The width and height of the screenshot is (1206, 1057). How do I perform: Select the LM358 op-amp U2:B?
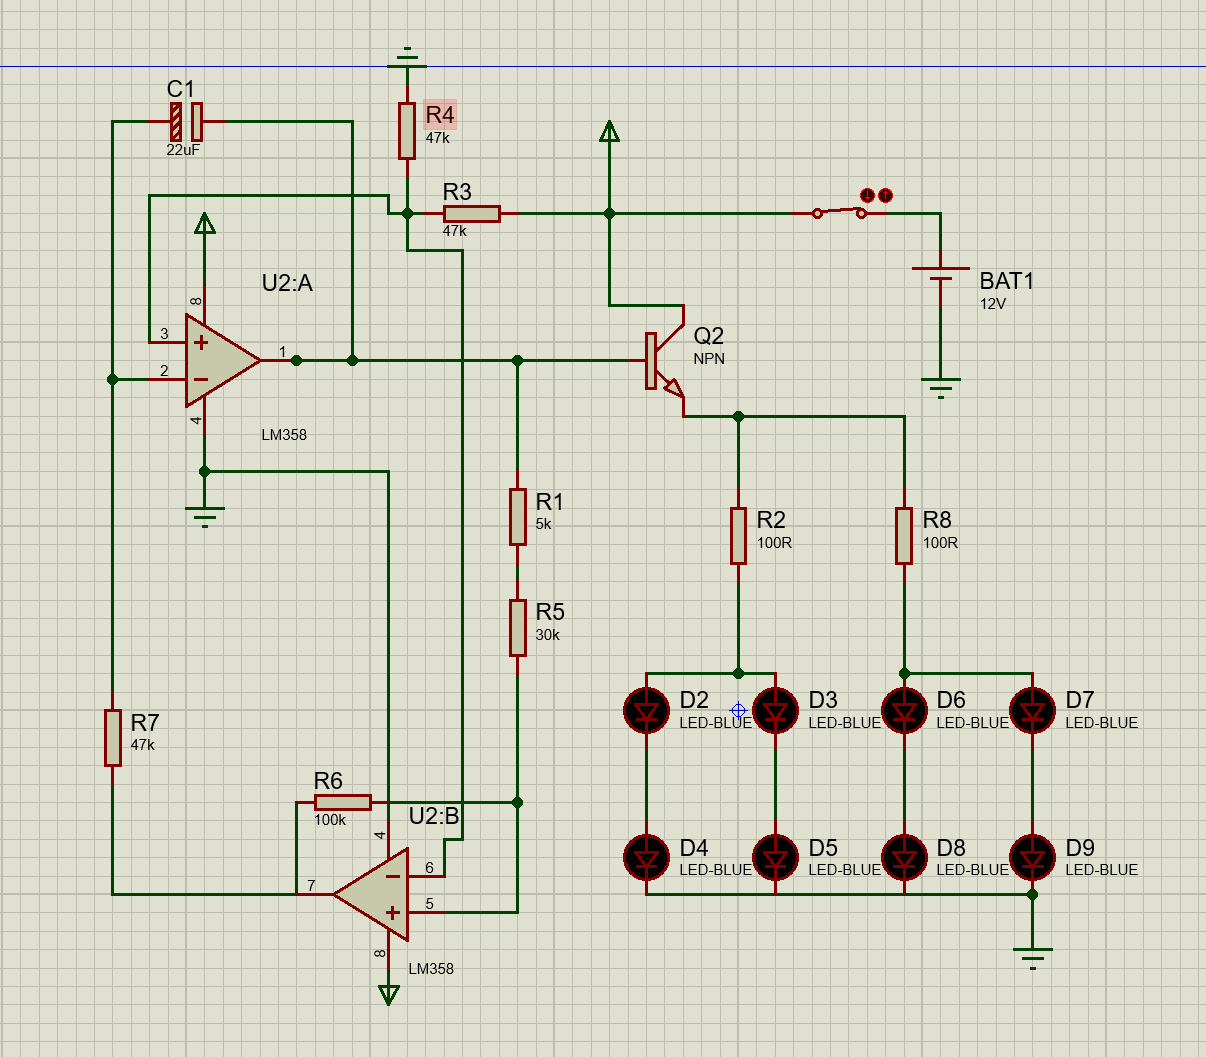[x=372, y=894]
